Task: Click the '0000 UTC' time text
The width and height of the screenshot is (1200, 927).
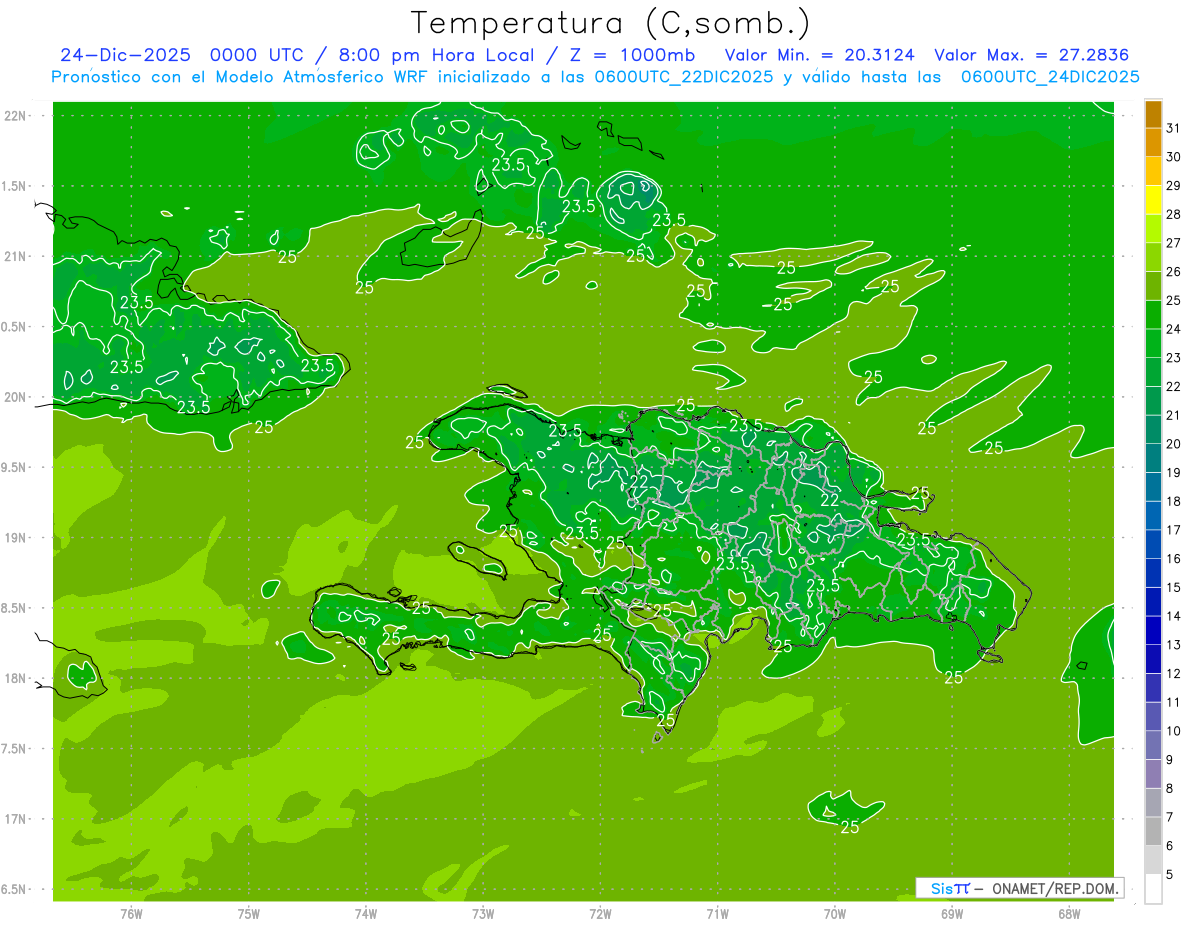Action: (x=258, y=55)
